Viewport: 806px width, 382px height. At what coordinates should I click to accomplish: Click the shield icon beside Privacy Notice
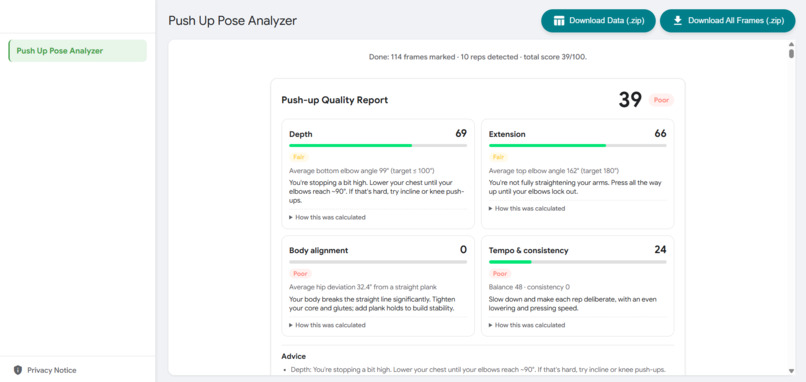17,370
